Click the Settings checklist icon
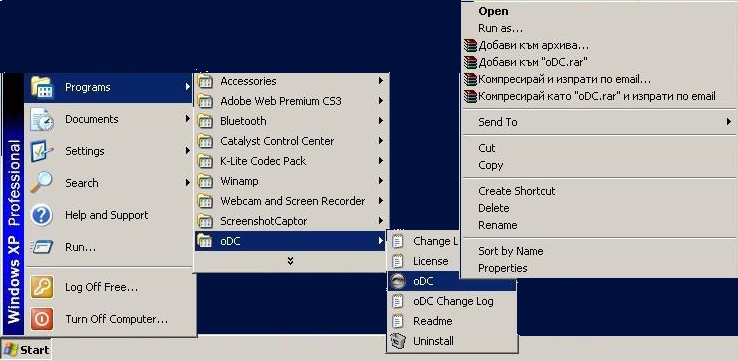The image size is (738, 361). (x=42, y=151)
